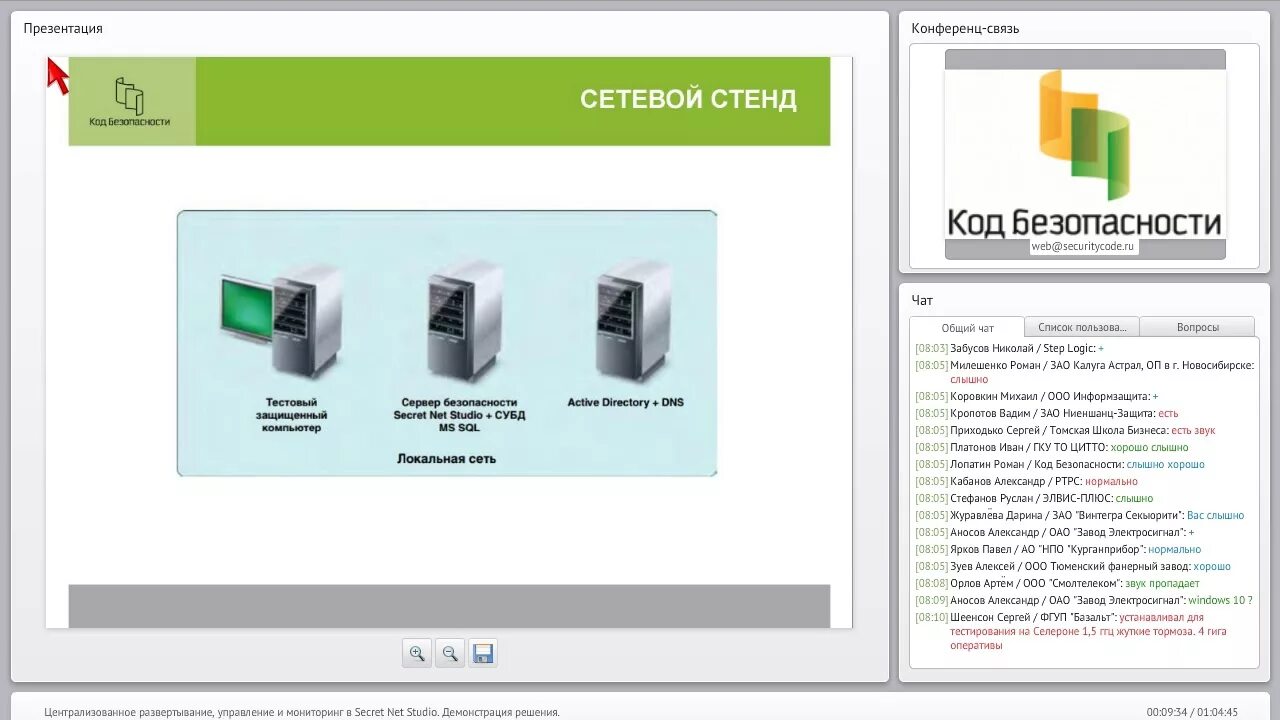Click the 00:09:34 / 01:04:45 time counter
1280x720 pixels.
pos(1192,712)
